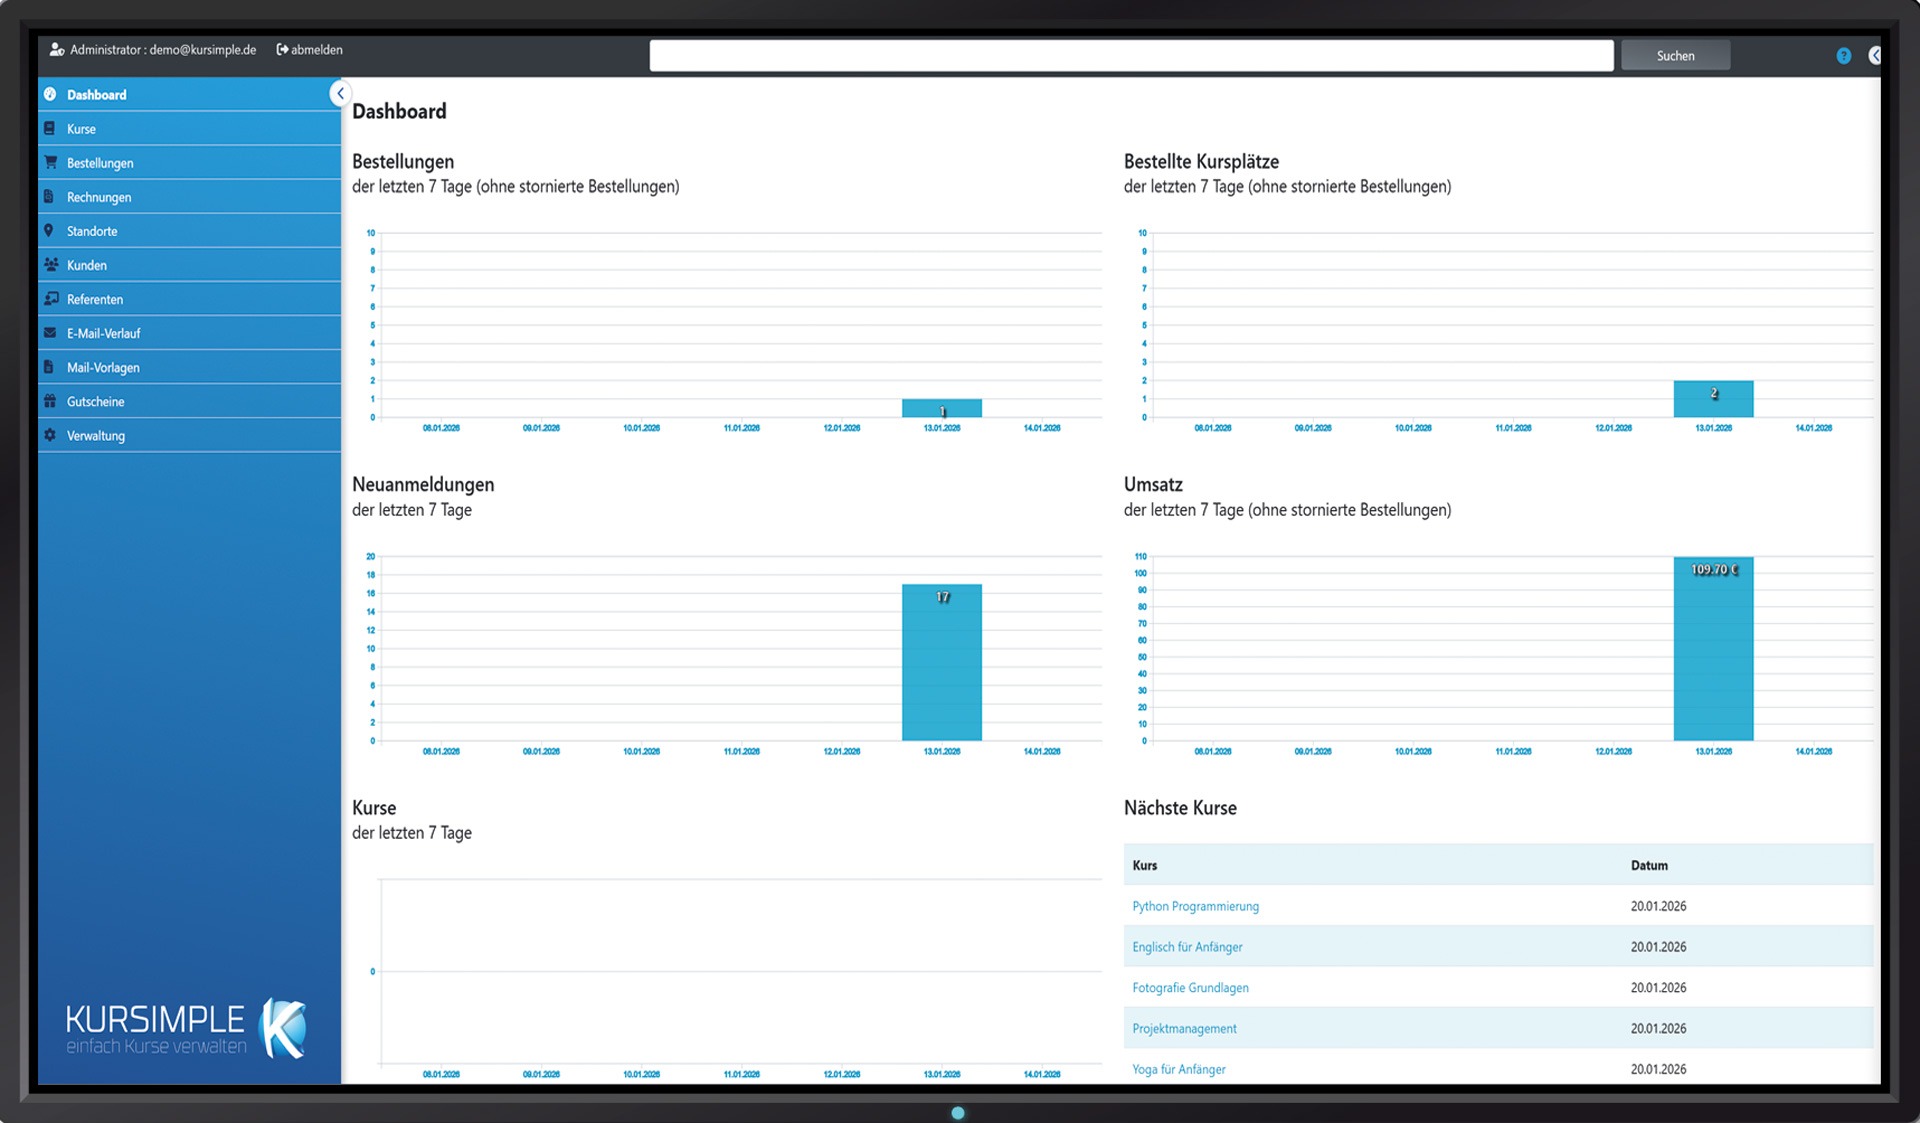Click the Standorte map pin icon
The image size is (1920, 1123).
pos(49,231)
